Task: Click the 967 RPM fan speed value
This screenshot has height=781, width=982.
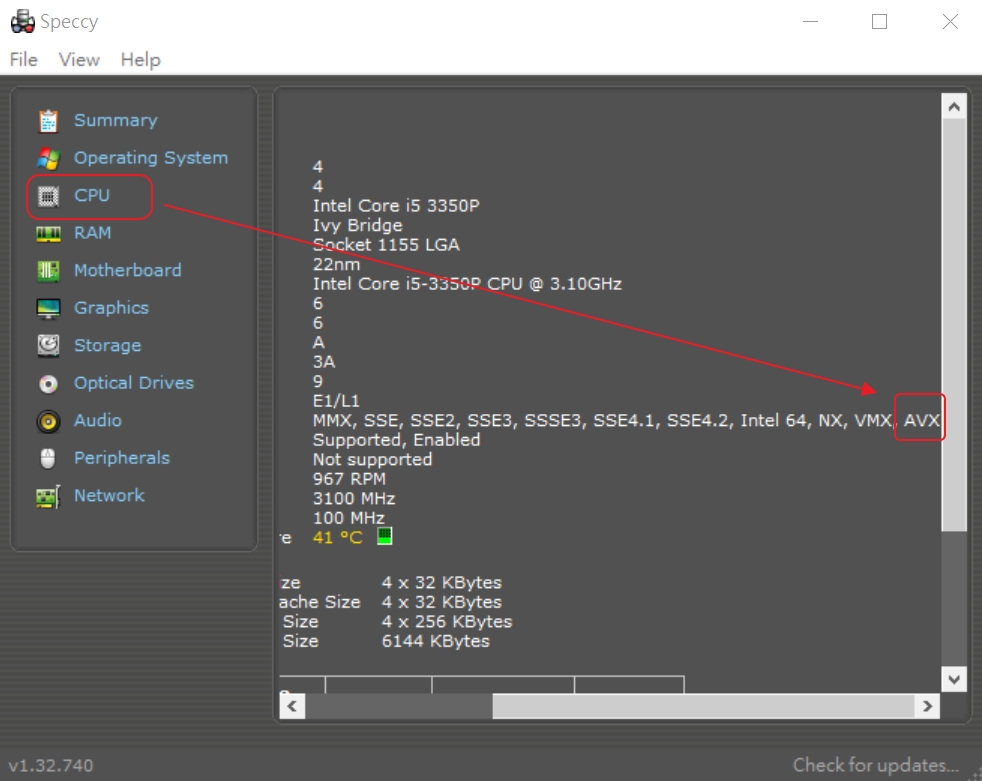Action: coord(349,479)
